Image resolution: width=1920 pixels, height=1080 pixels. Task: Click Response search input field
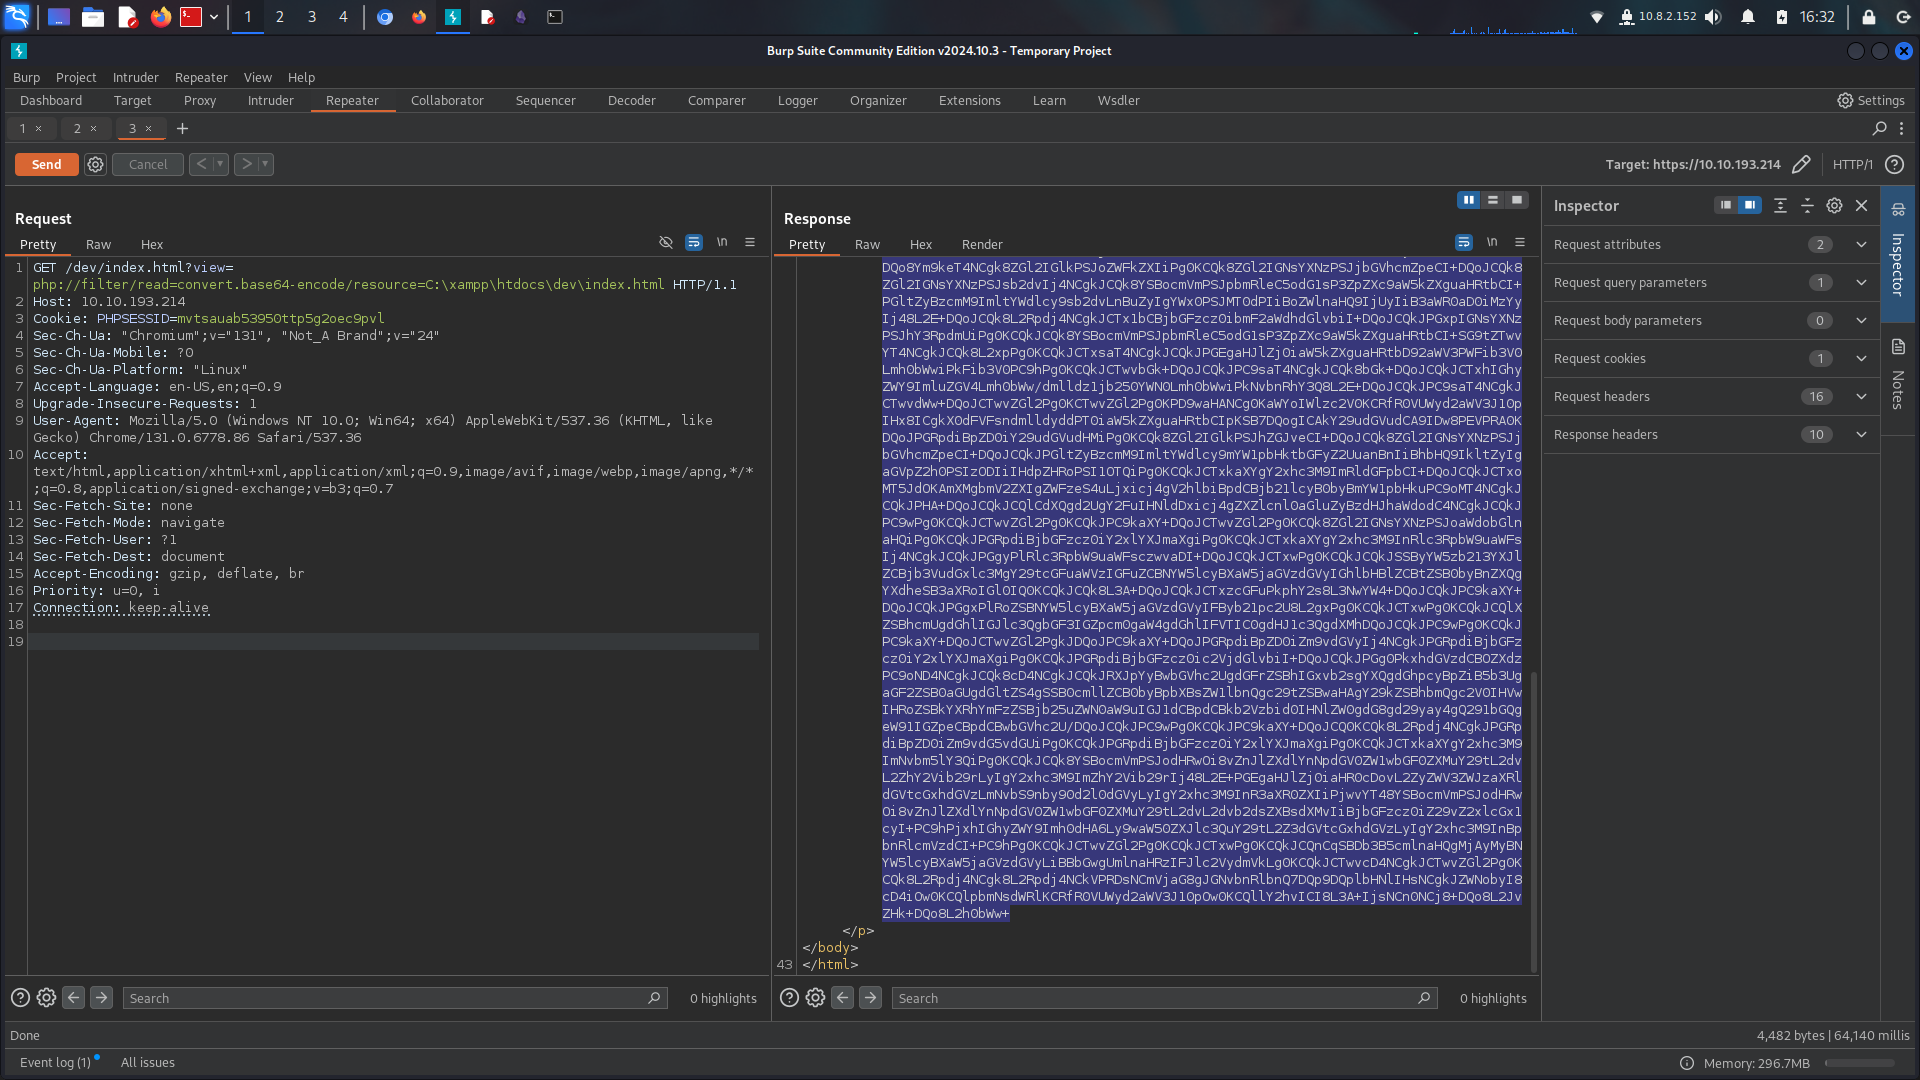click(1164, 998)
